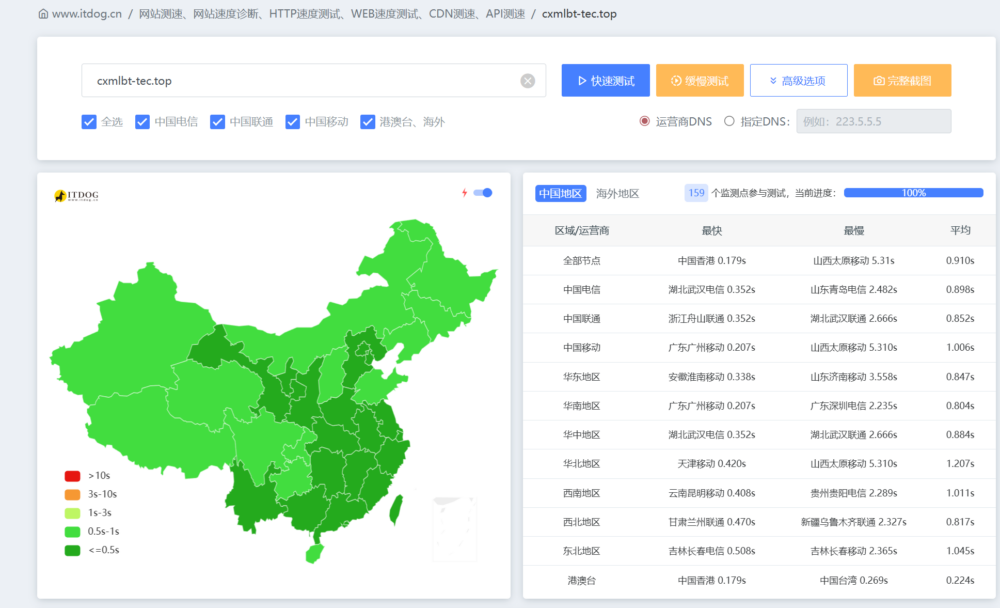Clear the domain input using the X icon

coord(527,81)
